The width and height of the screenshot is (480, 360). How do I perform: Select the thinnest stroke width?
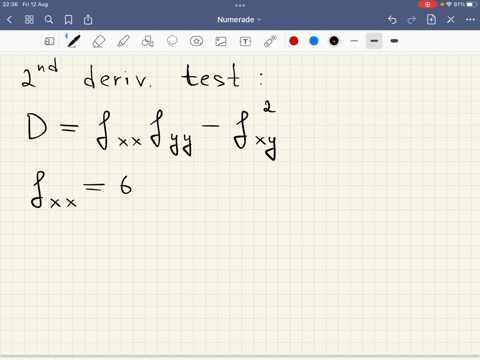[354, 41]
